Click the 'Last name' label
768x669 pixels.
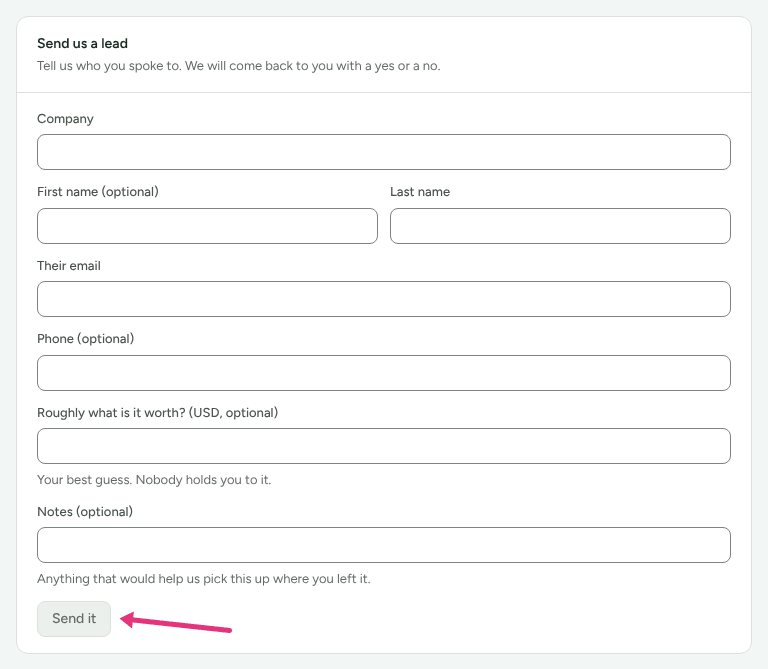[420, 191]
